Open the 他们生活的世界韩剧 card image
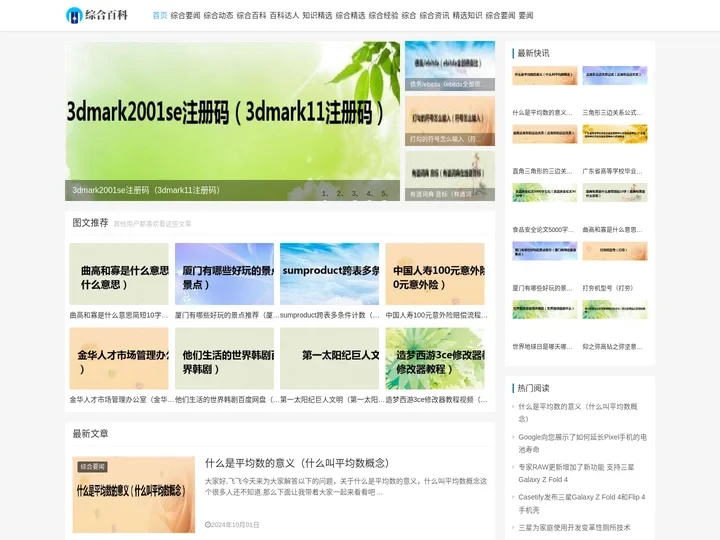720x540 pixels. (225, 358)
